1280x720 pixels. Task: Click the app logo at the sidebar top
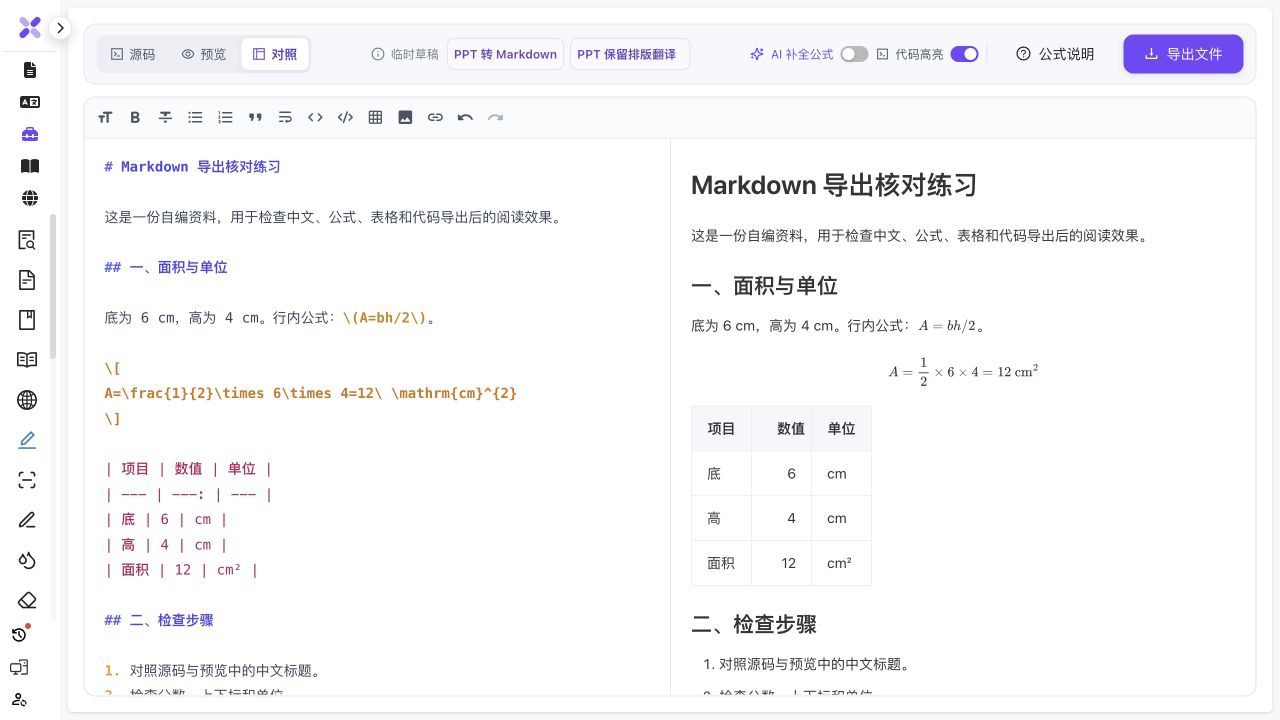click(x=30, y=28)
